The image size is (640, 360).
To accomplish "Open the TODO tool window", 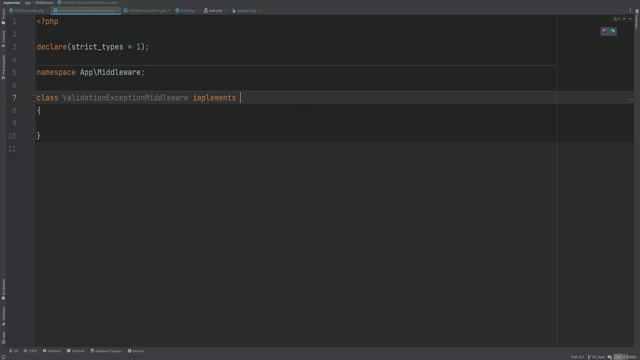I will 31,351.
